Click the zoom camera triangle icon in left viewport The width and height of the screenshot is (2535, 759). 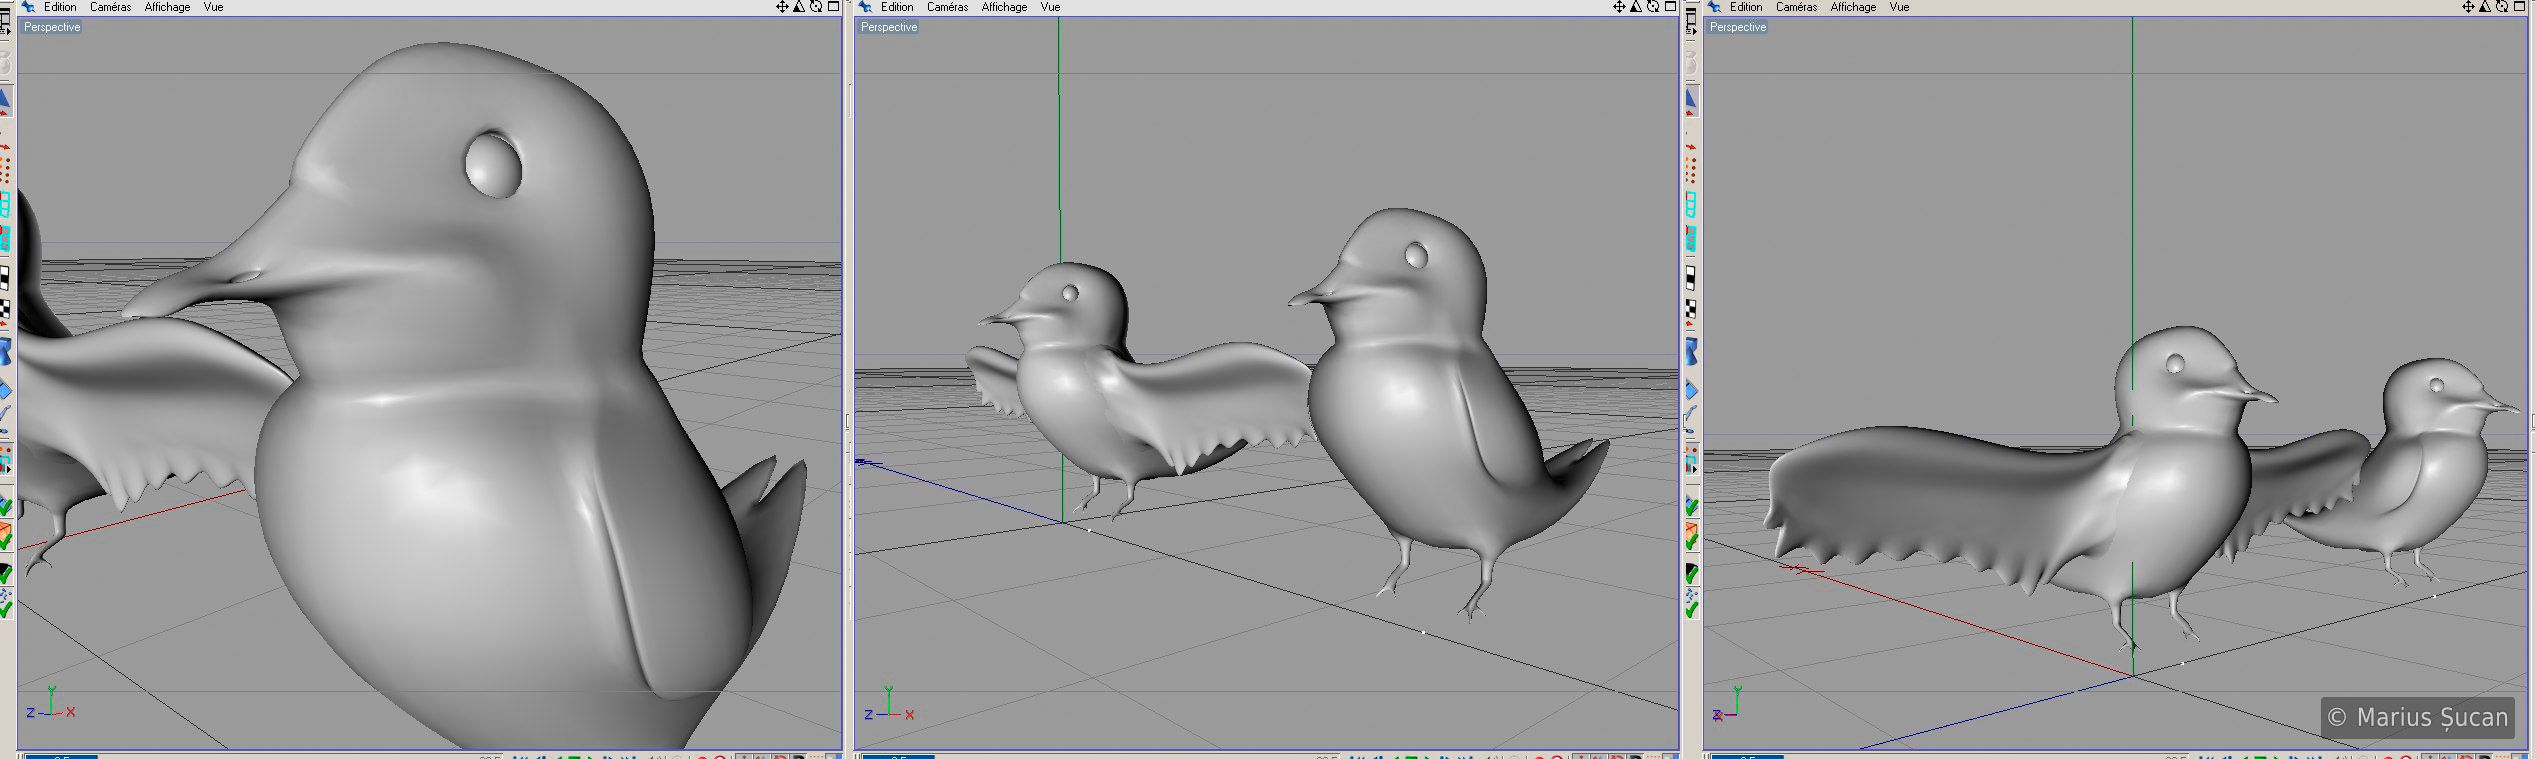[x=798, y=7]
